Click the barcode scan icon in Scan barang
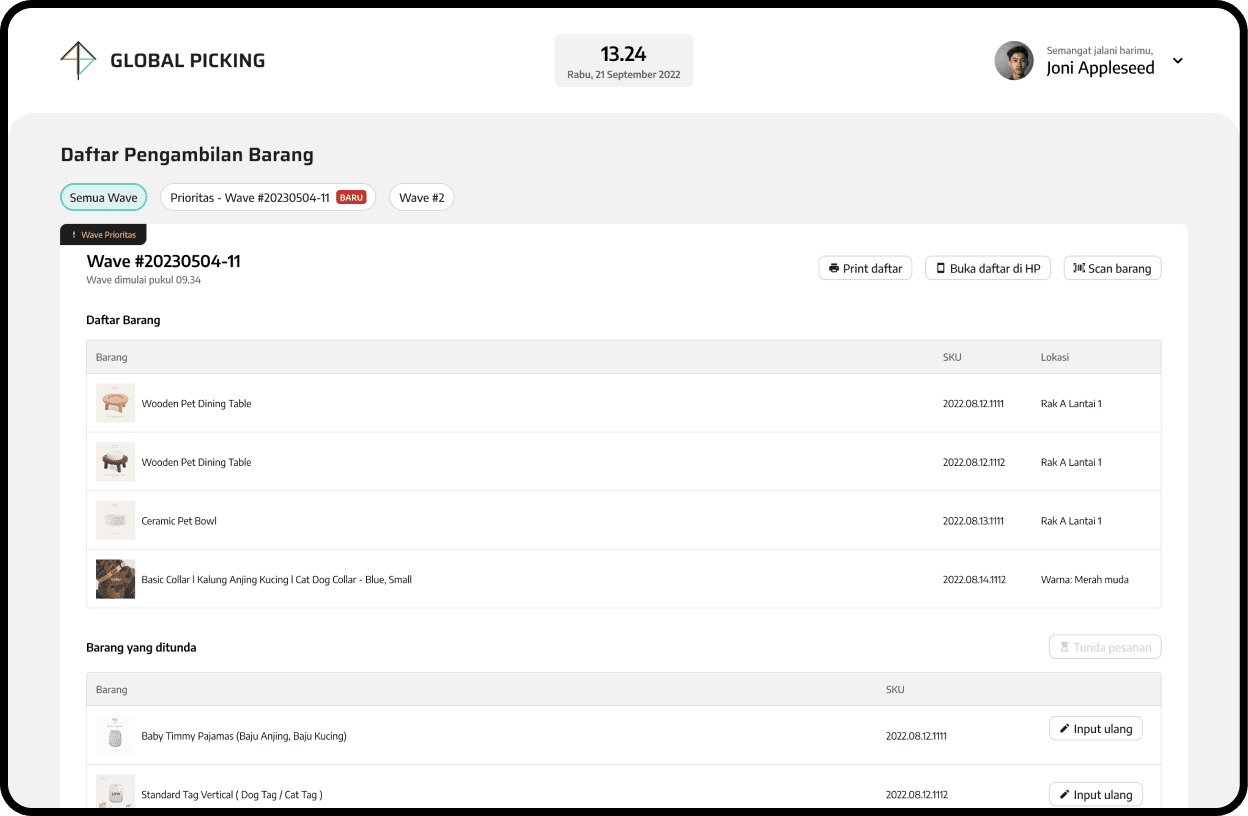 [x=1079, y=268]
